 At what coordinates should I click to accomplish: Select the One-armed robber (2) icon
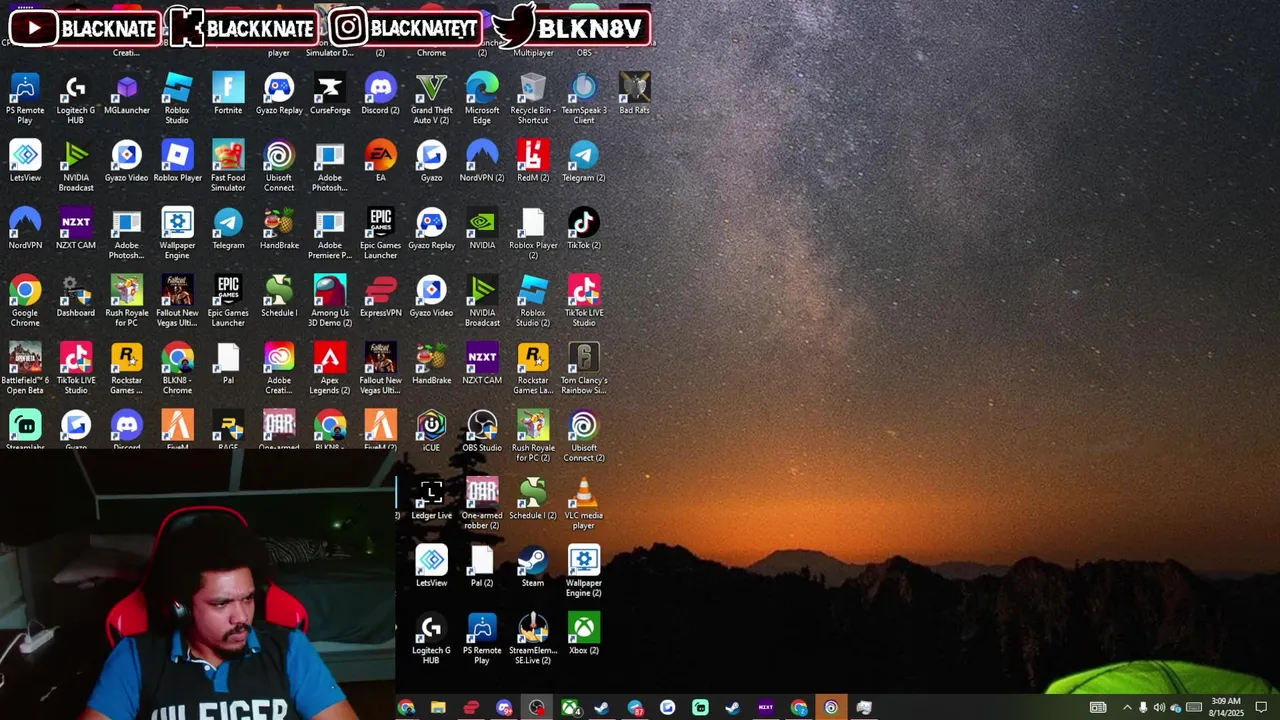pos(482,504)
